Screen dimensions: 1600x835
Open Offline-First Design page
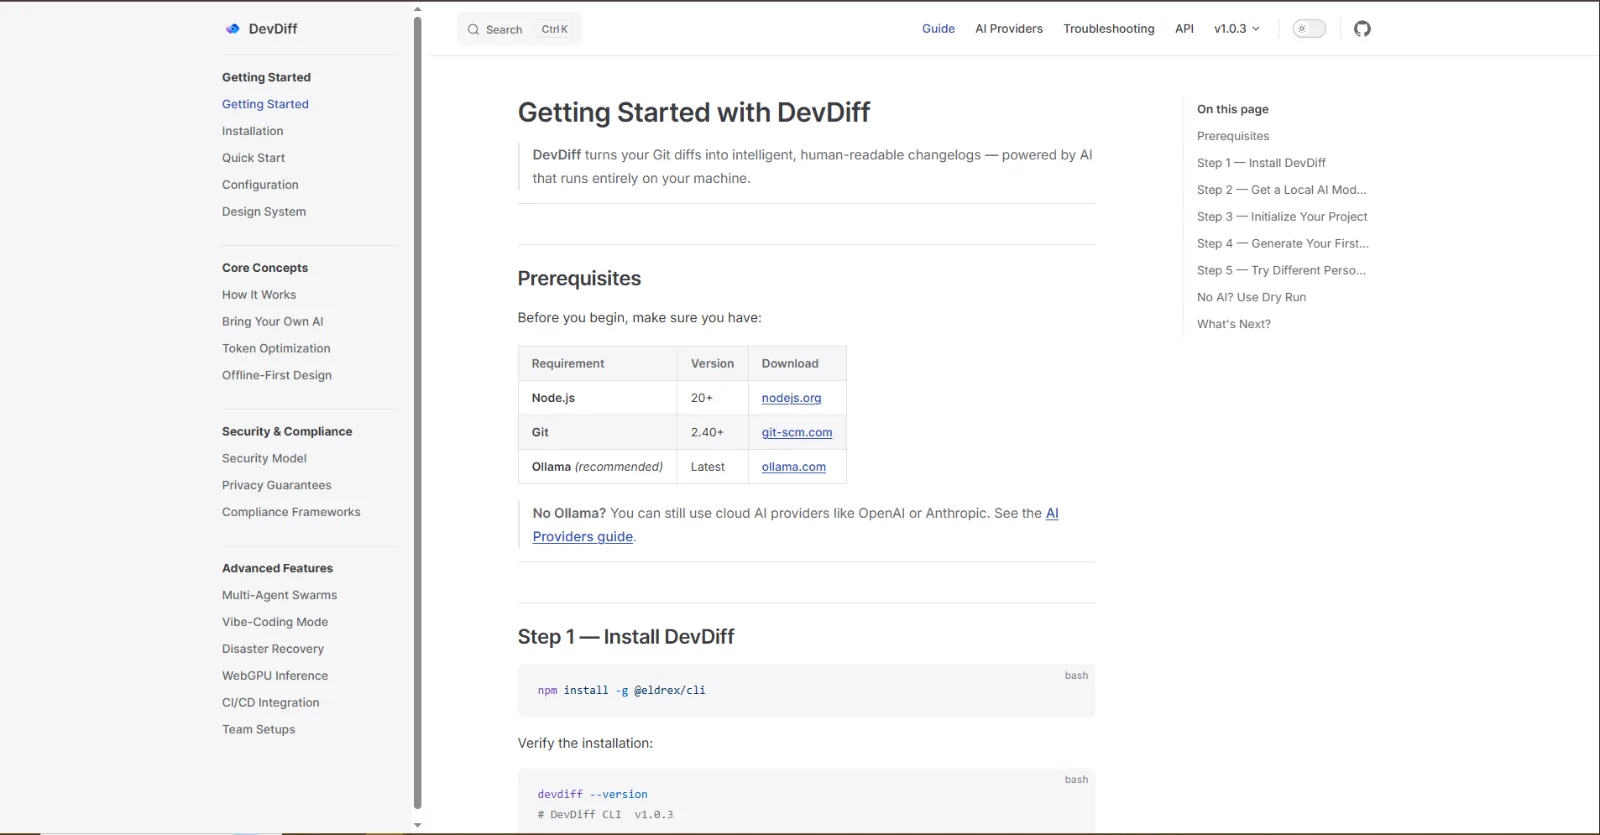coord(277,376)
